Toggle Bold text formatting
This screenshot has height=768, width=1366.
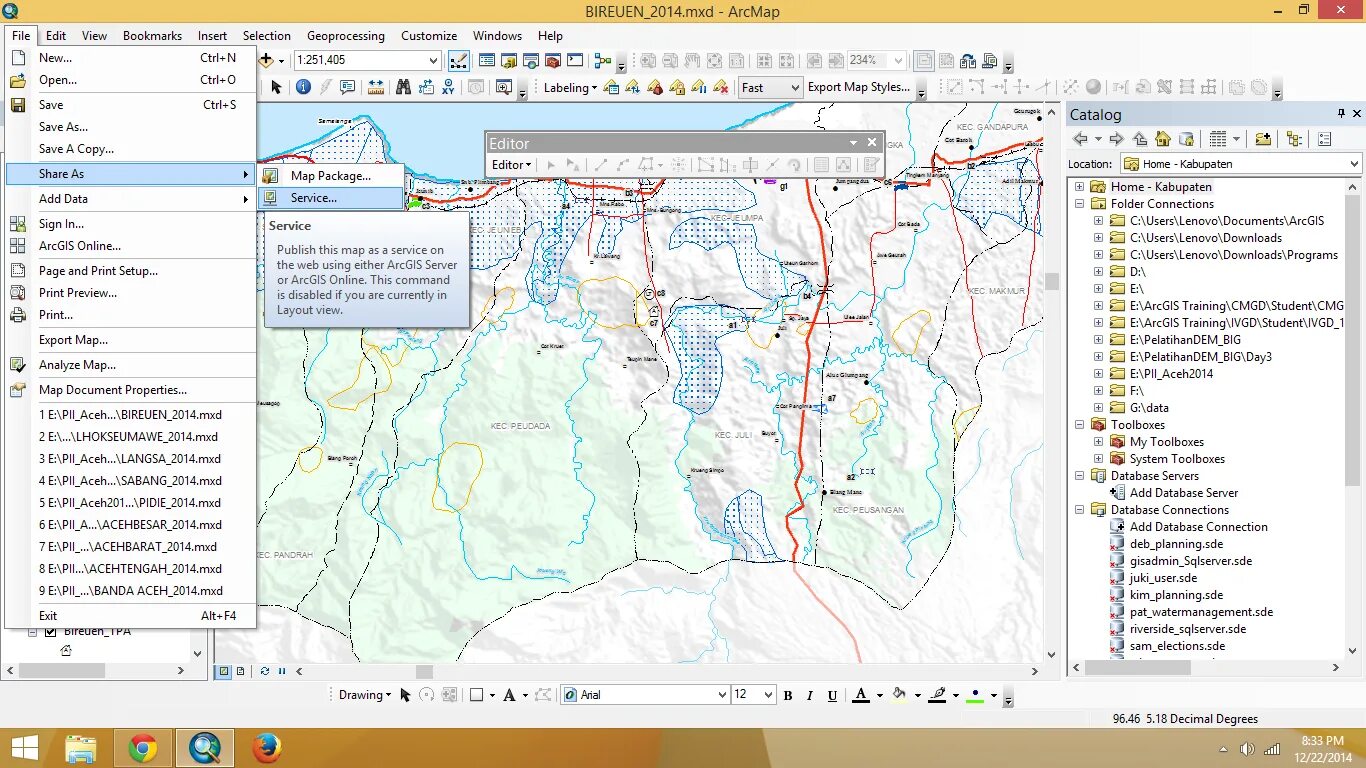coord(788,695)
